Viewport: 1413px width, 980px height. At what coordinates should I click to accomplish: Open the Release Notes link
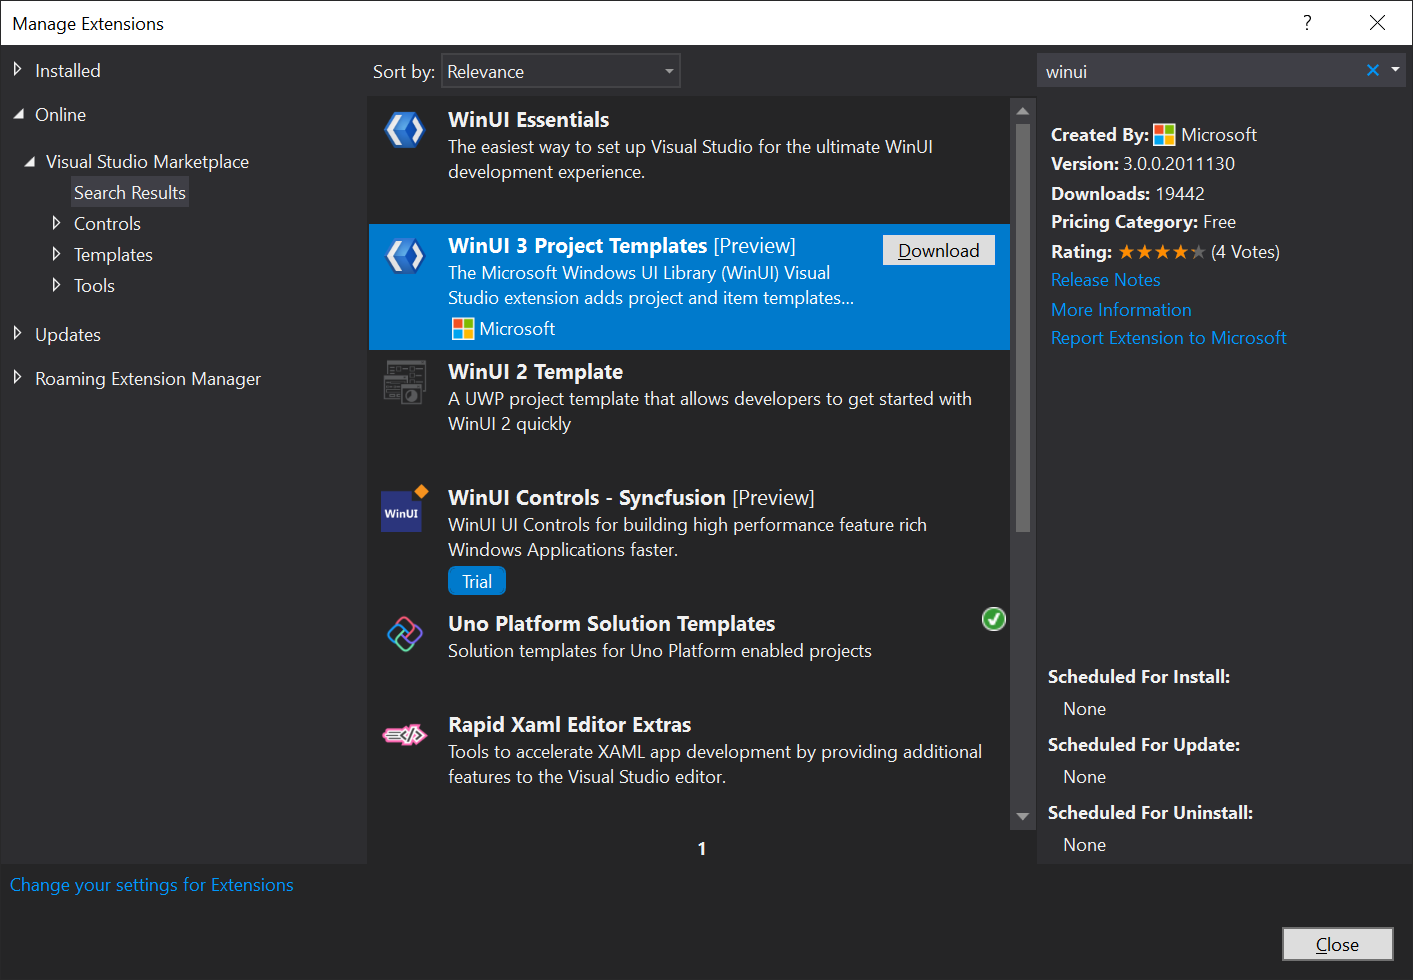point(1105,280)
